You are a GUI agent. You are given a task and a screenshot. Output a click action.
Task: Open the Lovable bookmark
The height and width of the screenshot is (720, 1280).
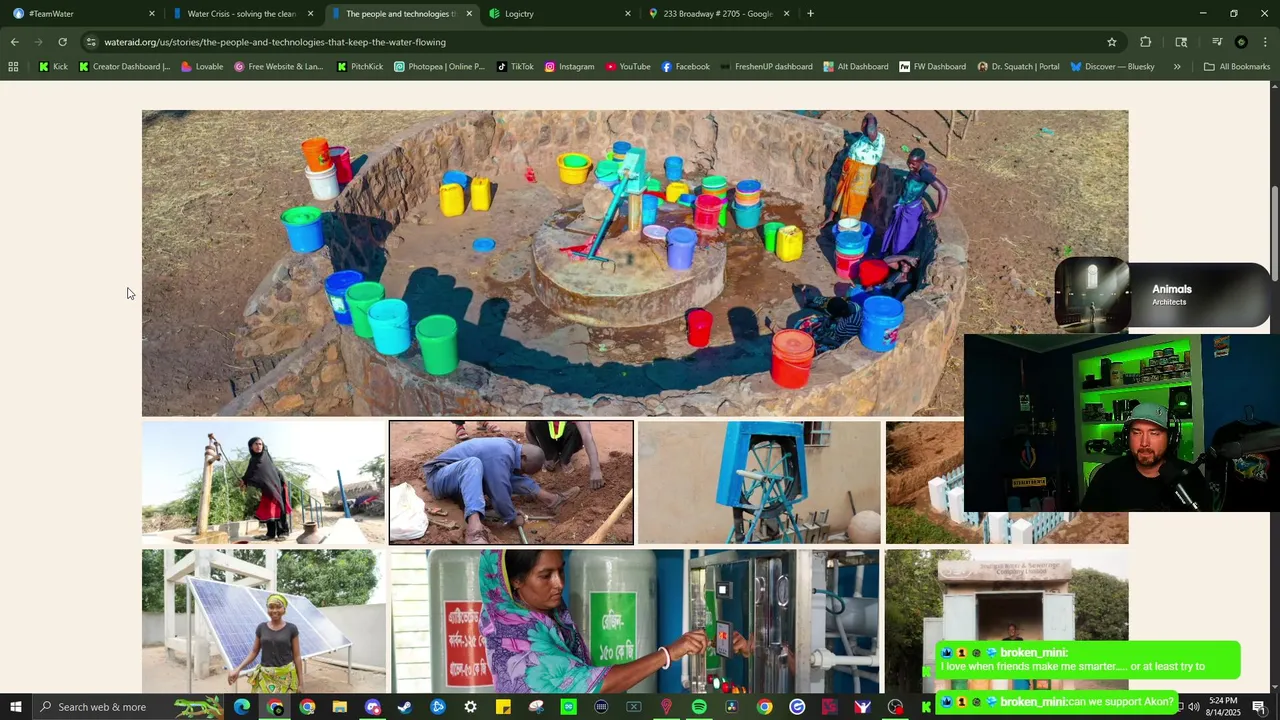tap(202, 67)
